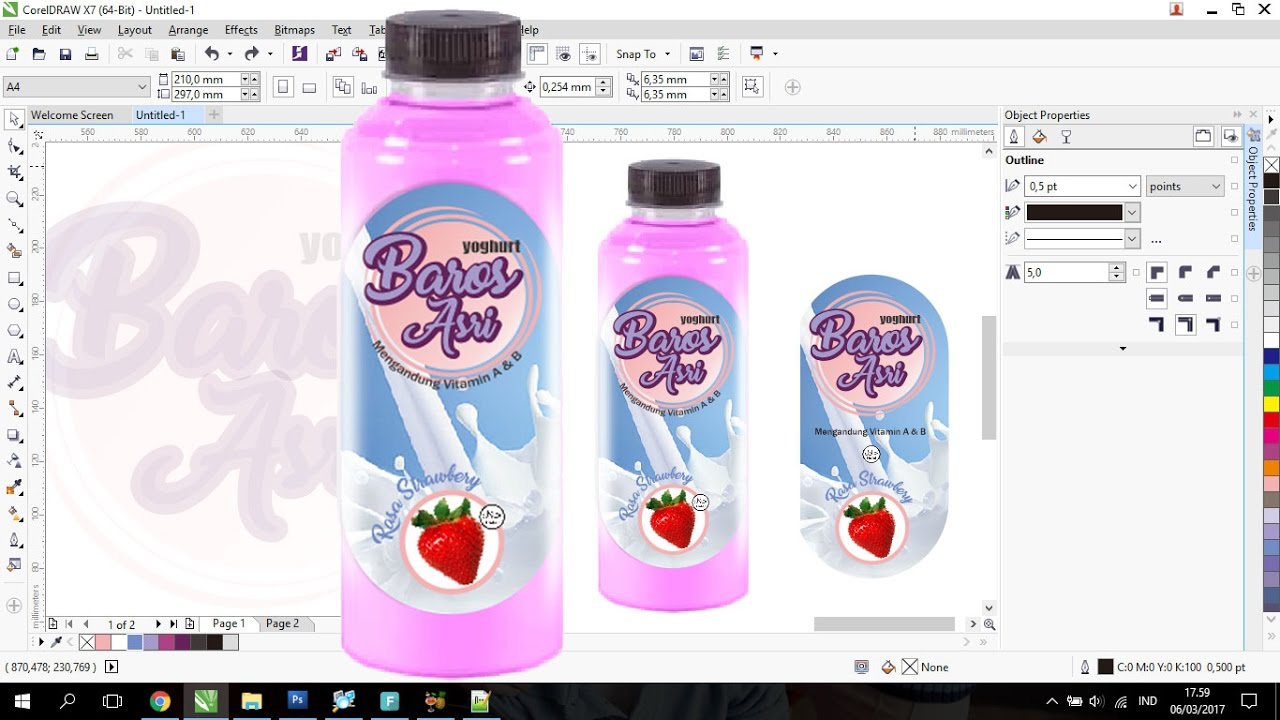Select the Pick tool in the toolbox
Screen dimensions: 1280x720
(x=15, y=120)
